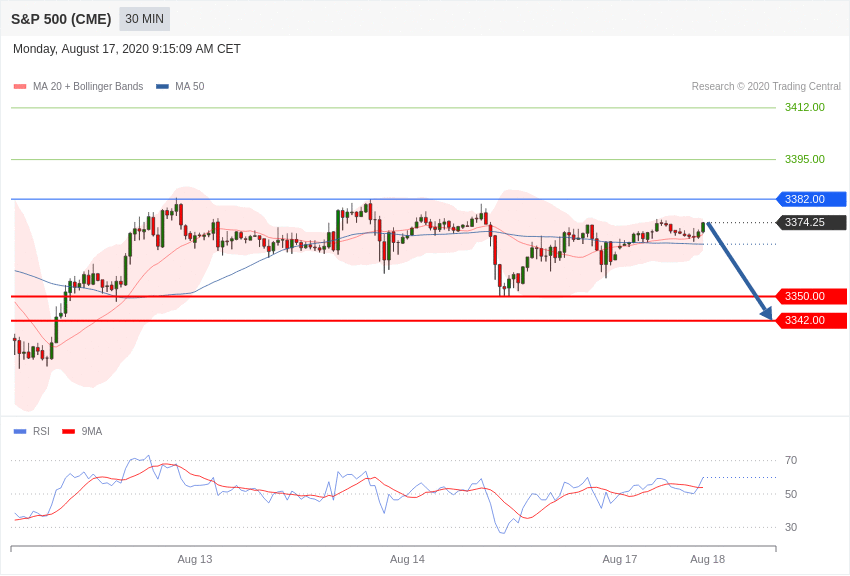Click the Aug 18 date axis label

tap(707, 559)
